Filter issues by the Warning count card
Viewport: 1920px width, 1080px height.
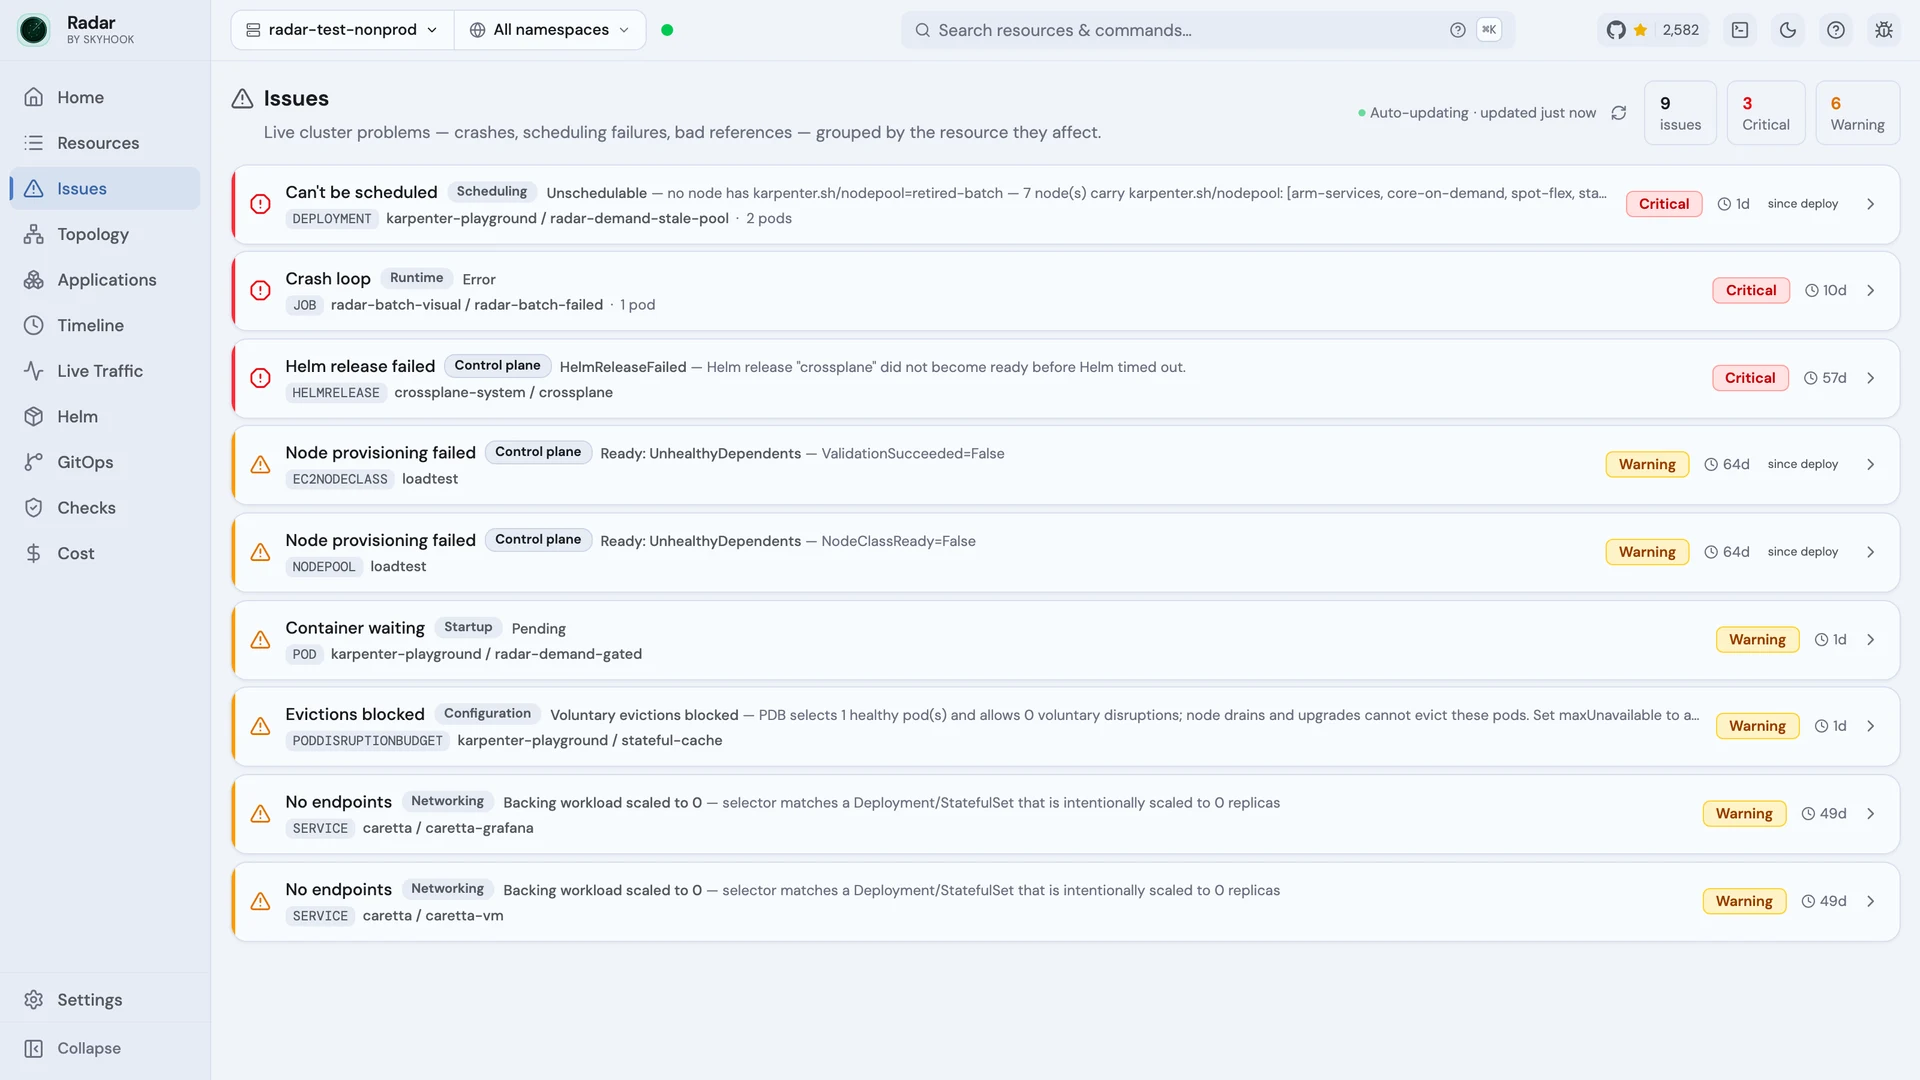coord(1857,113)
